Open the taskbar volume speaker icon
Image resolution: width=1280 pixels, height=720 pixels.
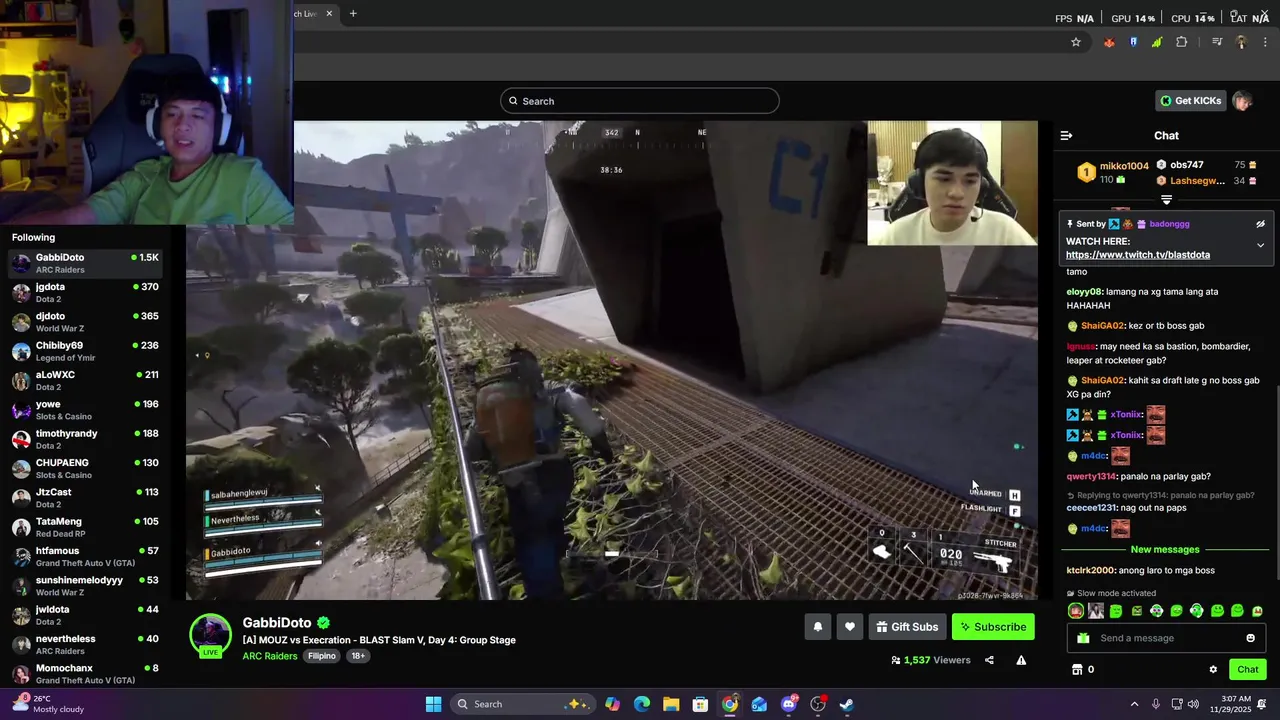[x=1194, y=704]
